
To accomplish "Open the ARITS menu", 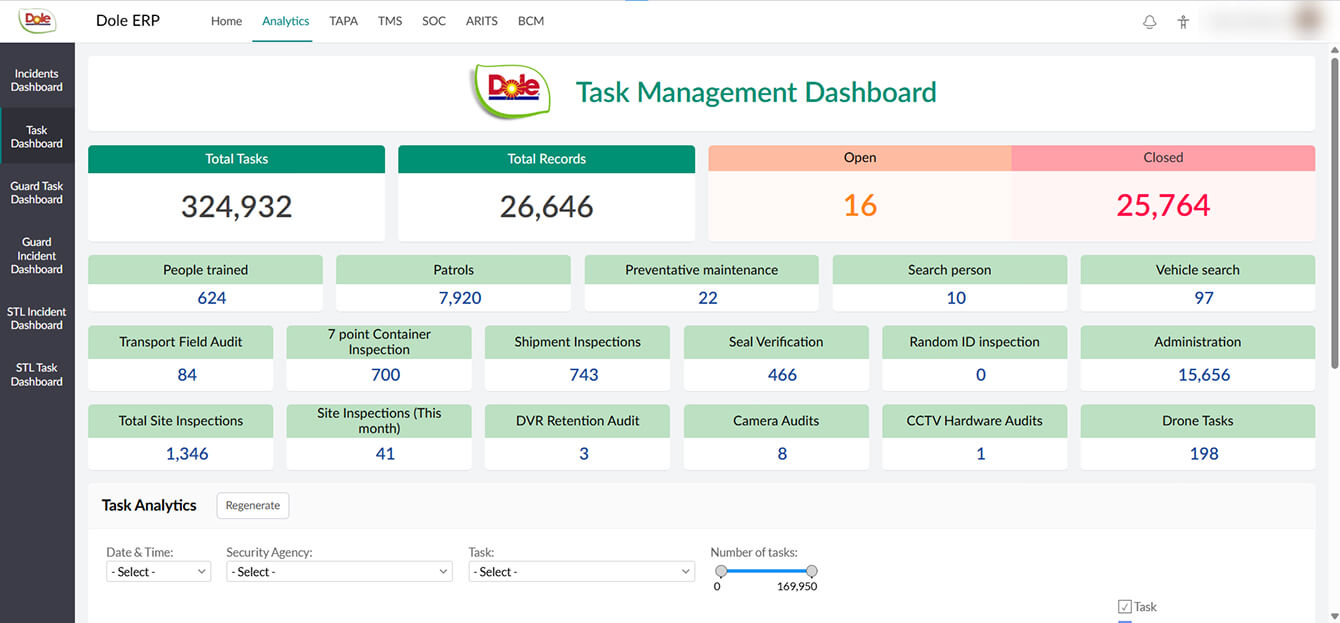I will click(482, 21).
